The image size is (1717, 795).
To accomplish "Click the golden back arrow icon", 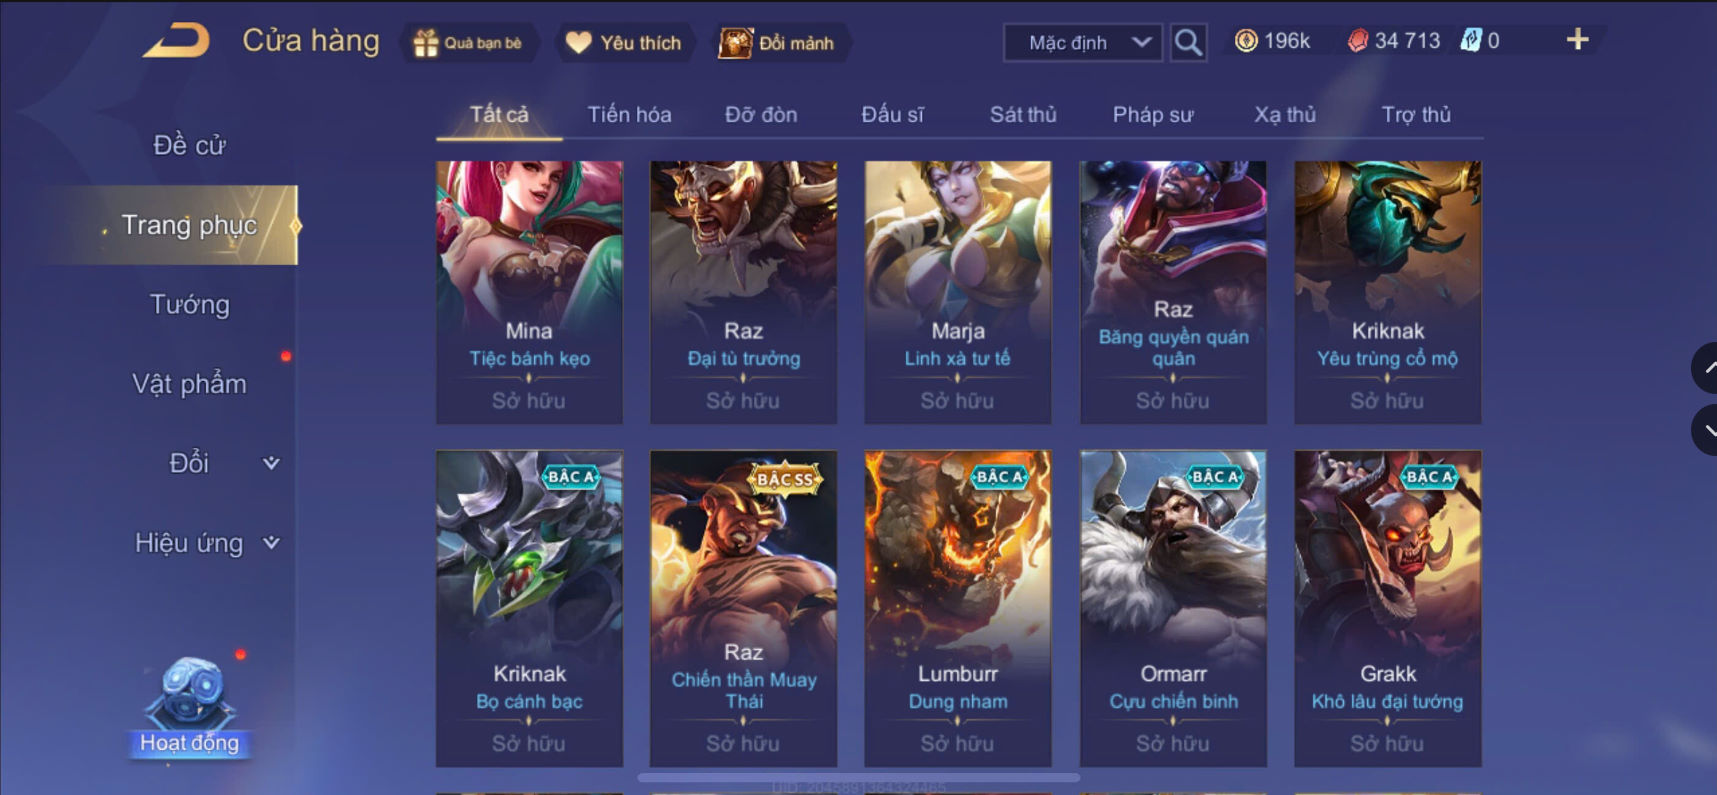I will coord(177,41).
